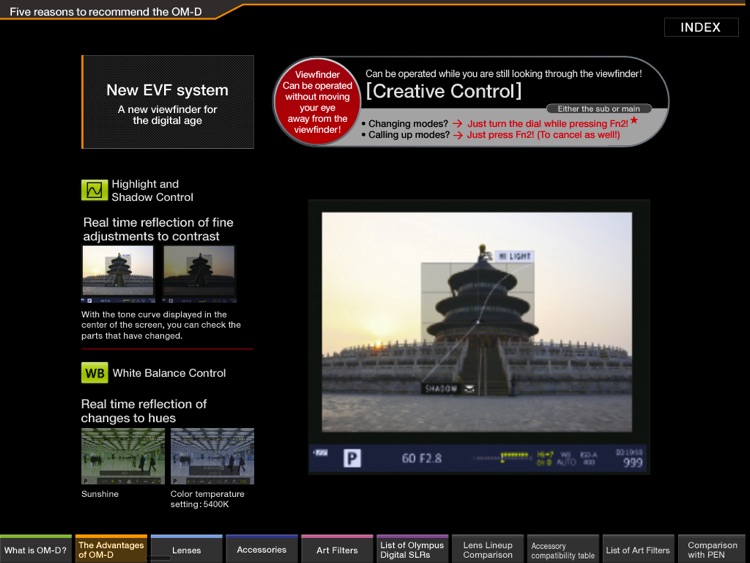Open the 'What is OM-D?' tab
Image resolution: width=750 pixels, height=563 pixels.
tap(36, 549)
